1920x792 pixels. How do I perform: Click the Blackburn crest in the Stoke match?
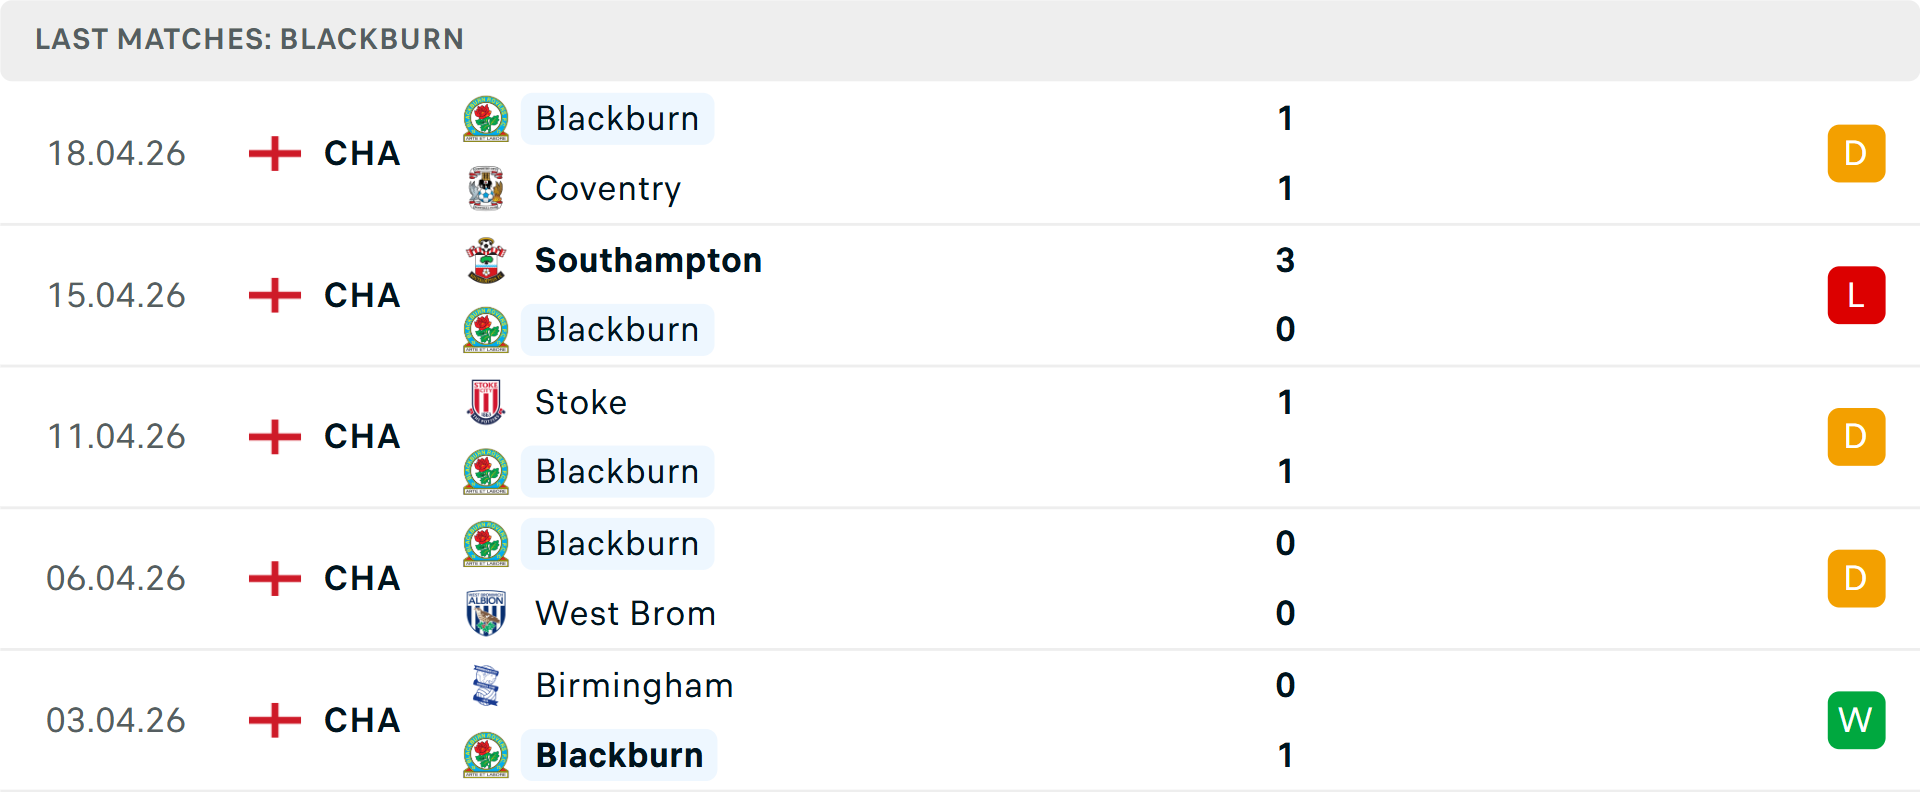pyautogui.click(x=486, y=471)
